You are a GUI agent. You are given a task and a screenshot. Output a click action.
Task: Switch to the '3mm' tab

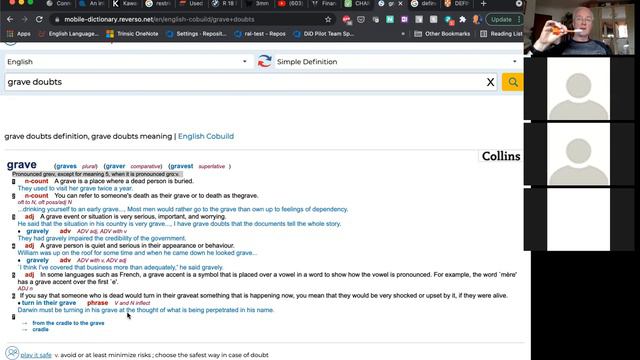coord(258,3)
